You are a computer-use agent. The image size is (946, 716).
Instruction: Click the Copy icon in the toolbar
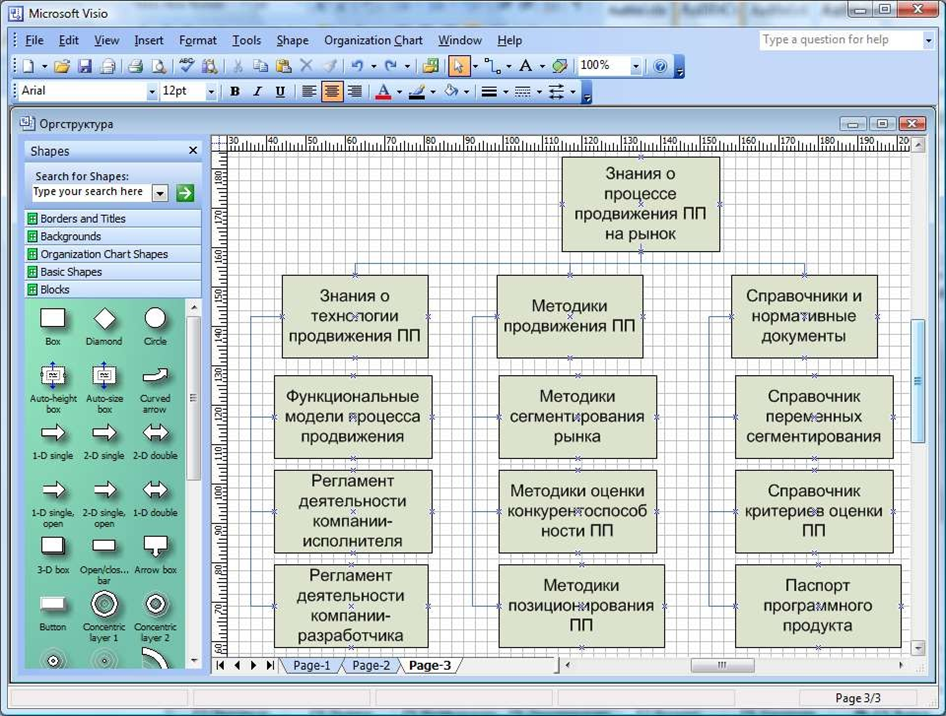261,66
